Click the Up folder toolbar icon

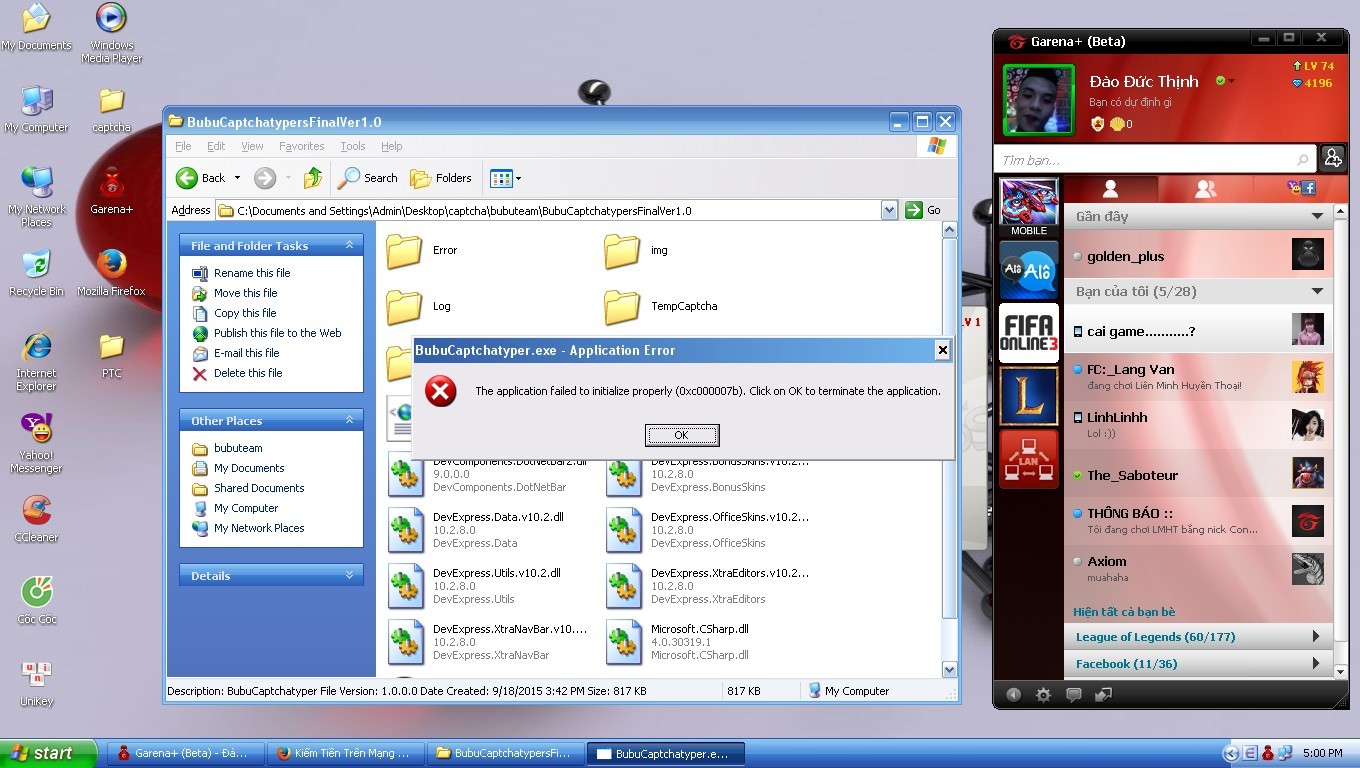pos(313,178)
